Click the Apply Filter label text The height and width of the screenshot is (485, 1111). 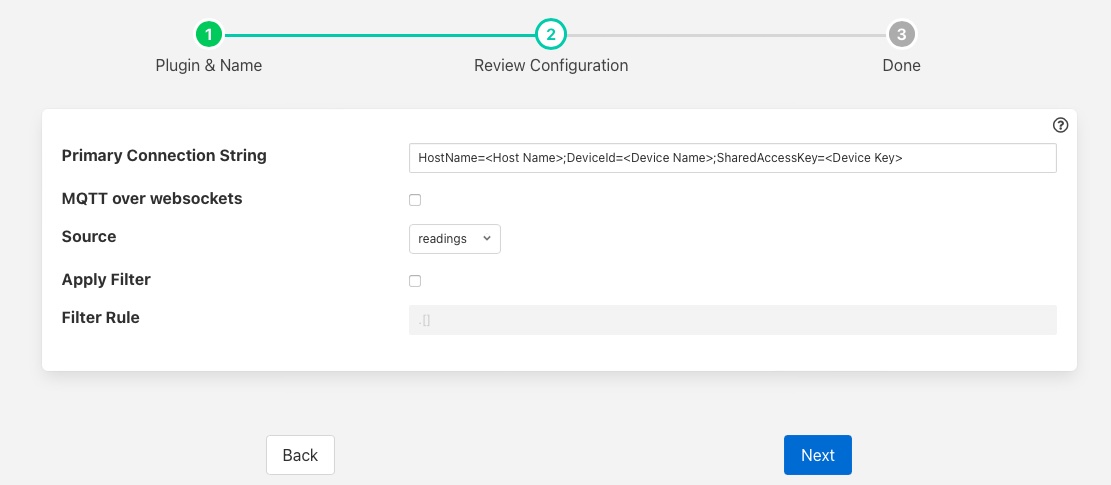coord(106,280)
